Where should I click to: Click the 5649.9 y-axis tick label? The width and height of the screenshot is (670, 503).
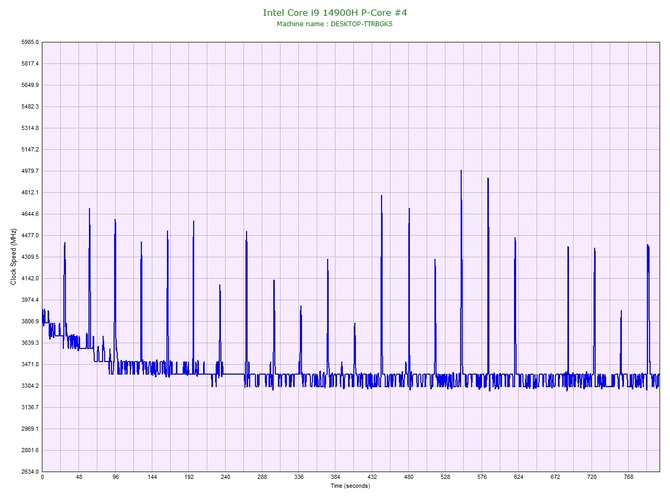coord(30,85)
